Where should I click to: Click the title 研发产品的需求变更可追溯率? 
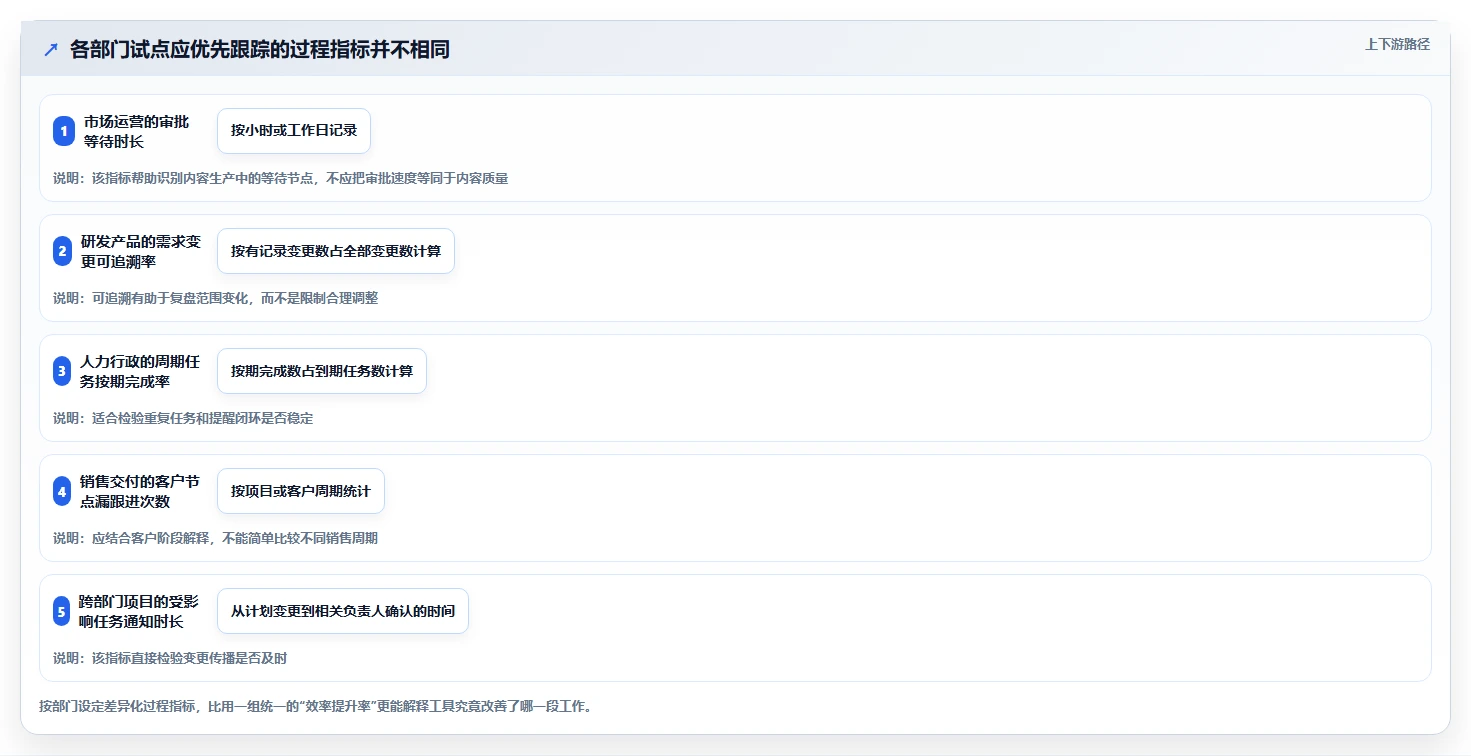coord(141,251)
